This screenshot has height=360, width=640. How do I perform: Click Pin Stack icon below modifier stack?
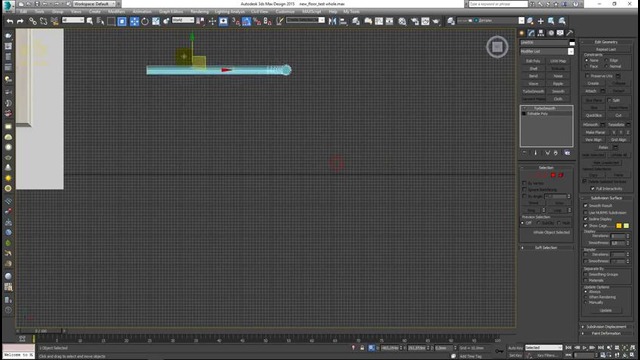pos(524,153)
